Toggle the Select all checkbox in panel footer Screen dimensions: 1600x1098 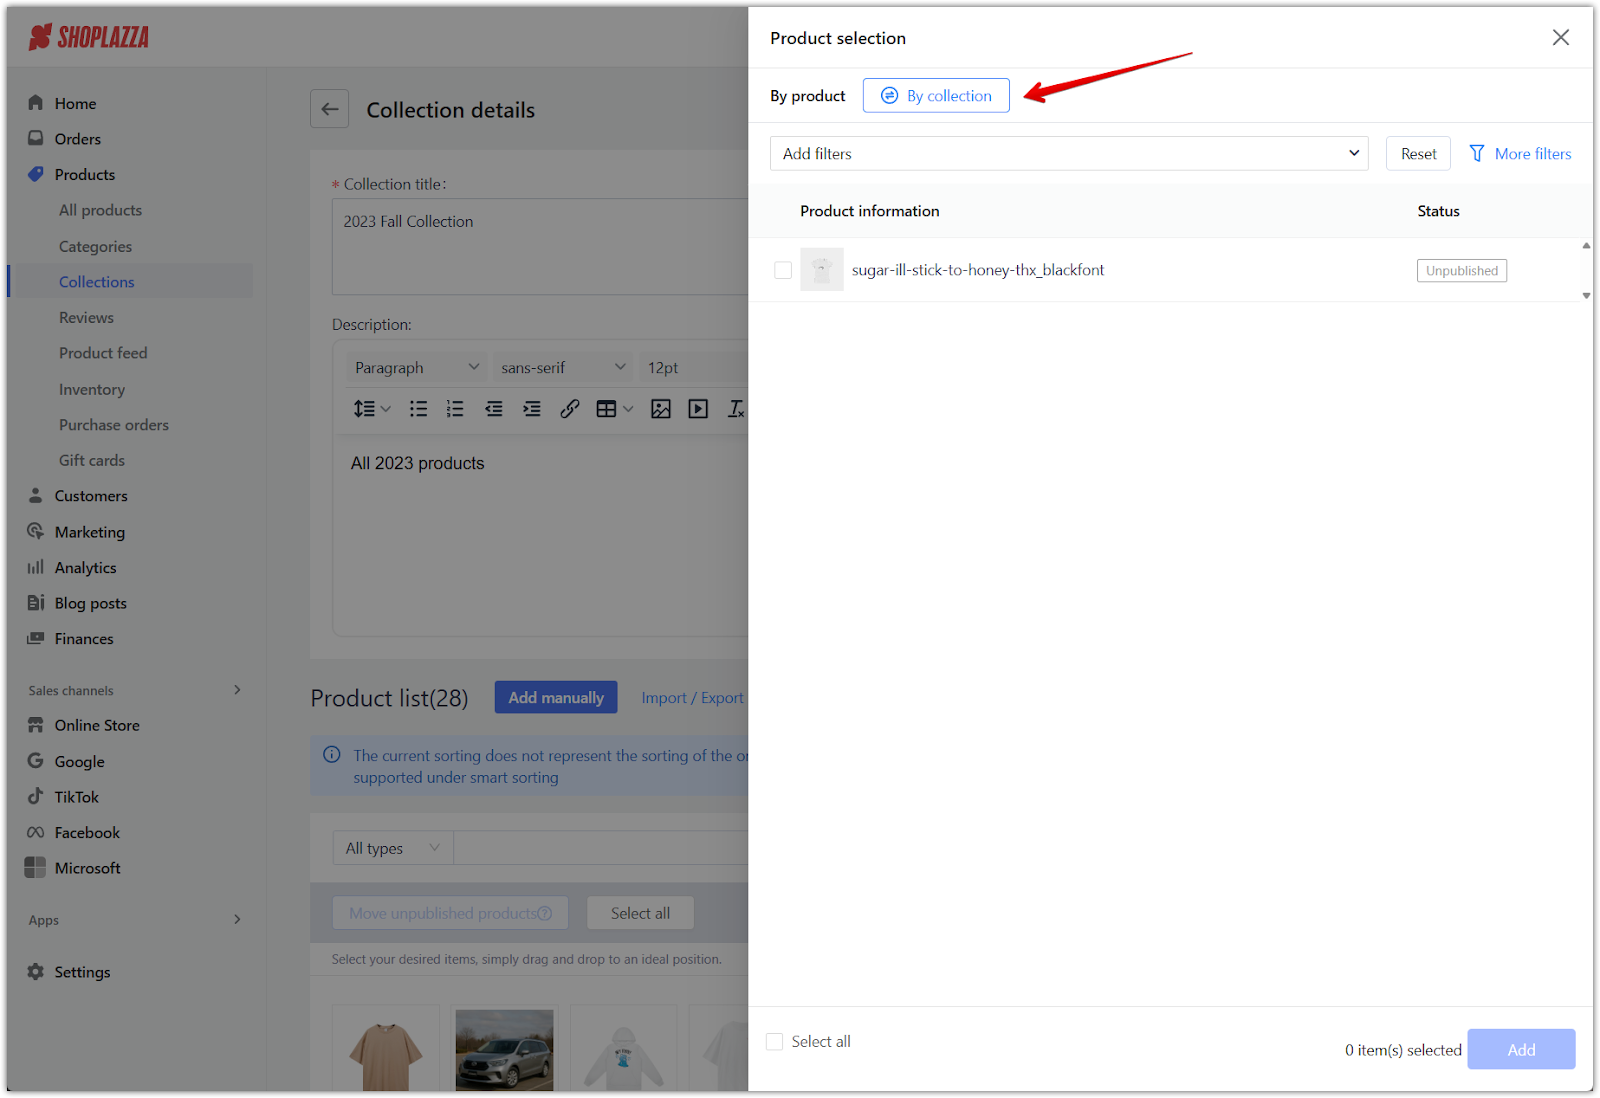pos(775,1042)
